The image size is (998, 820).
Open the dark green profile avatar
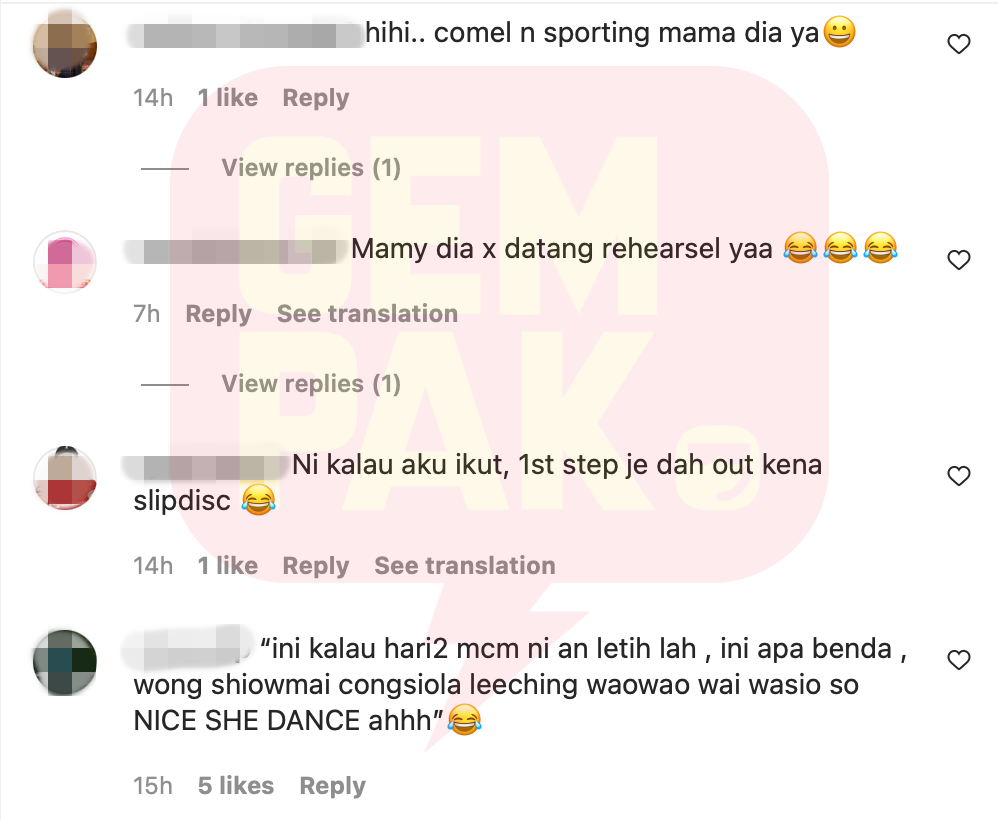(x=65, y=662)
